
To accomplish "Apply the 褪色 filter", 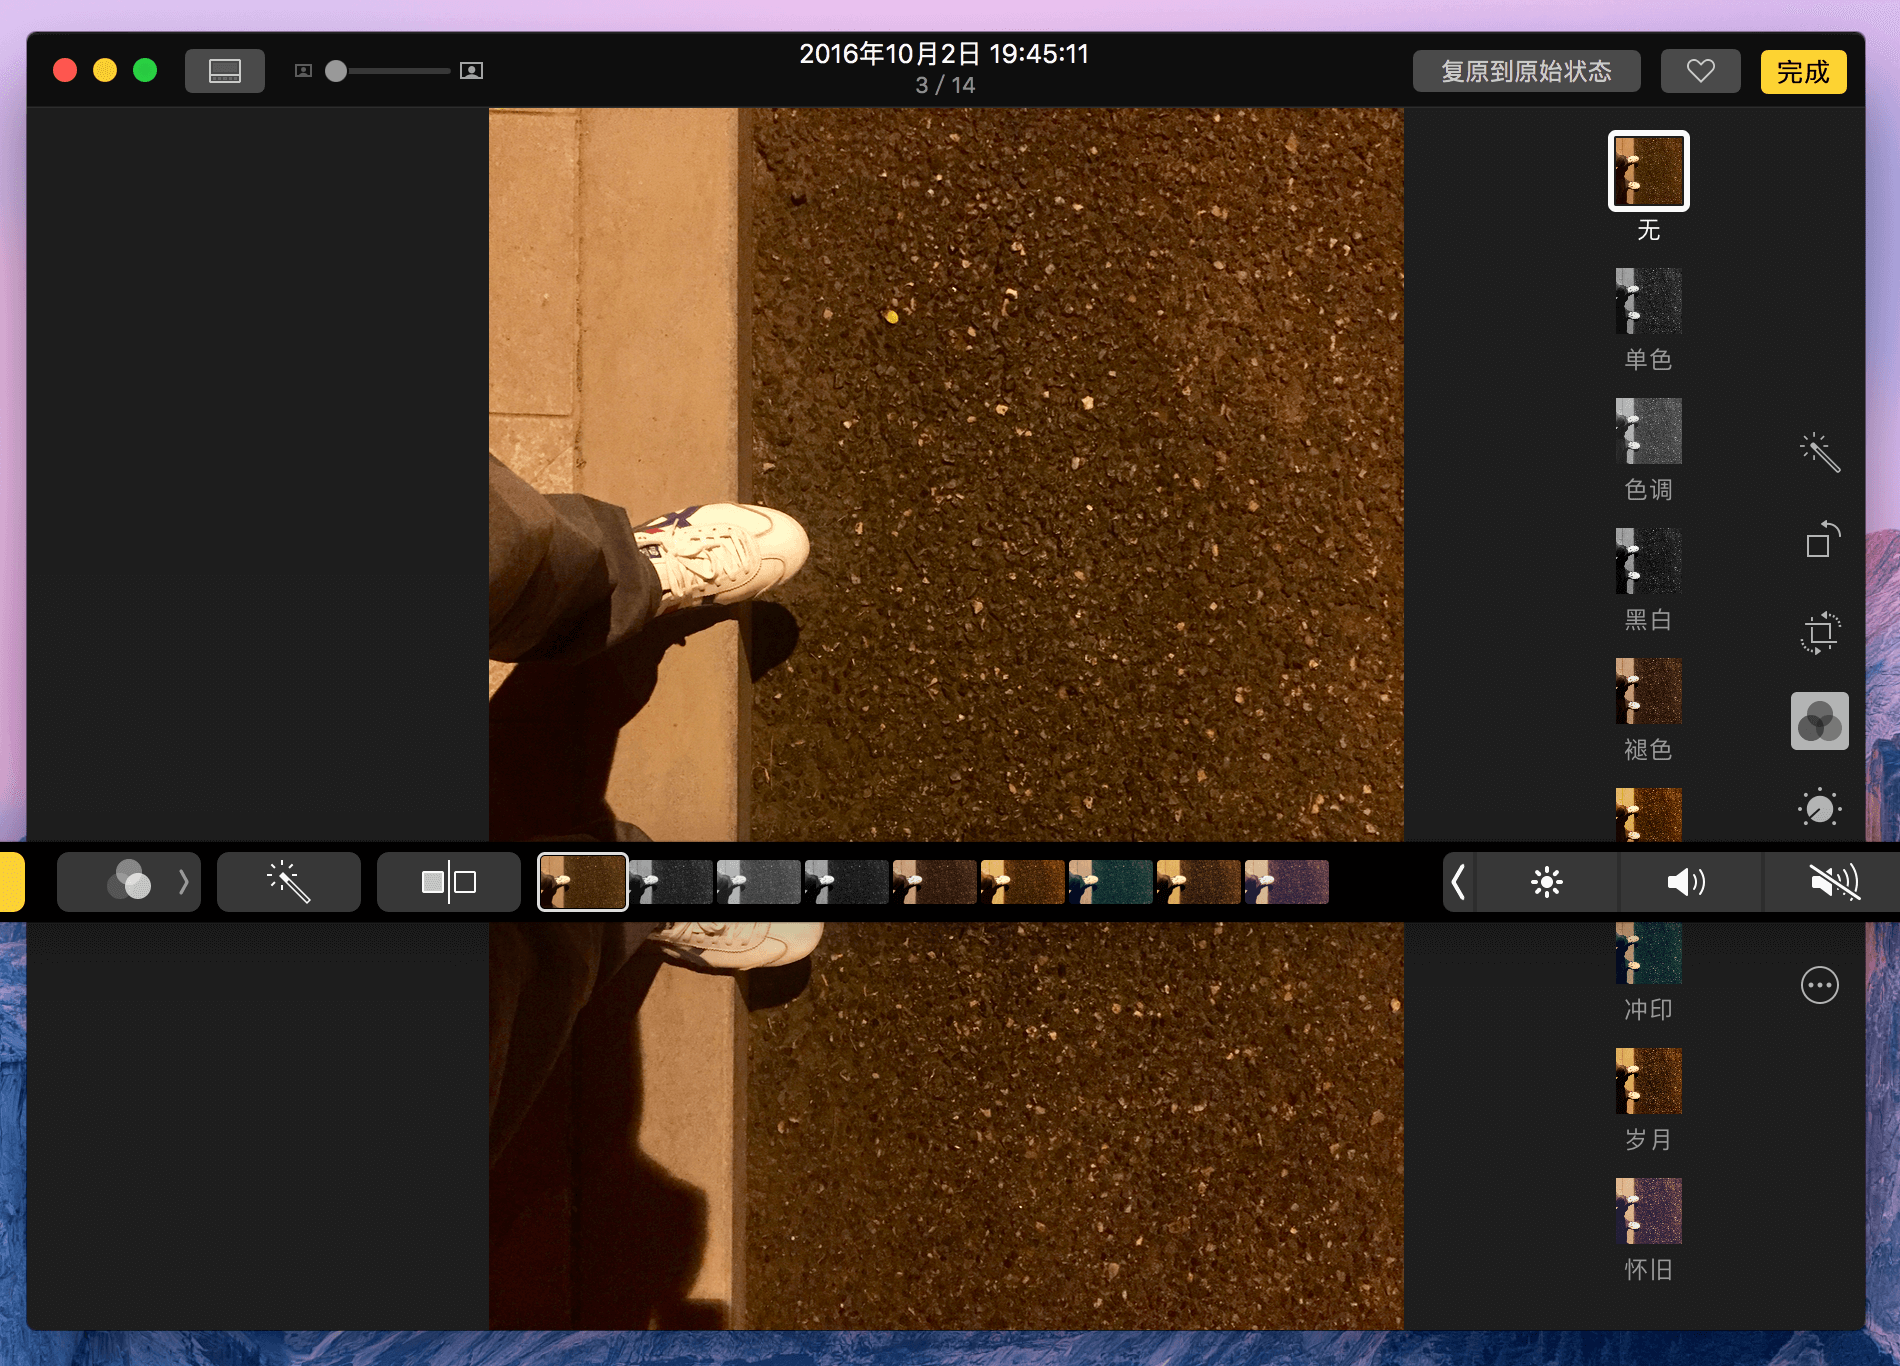I will [1648, 690].
